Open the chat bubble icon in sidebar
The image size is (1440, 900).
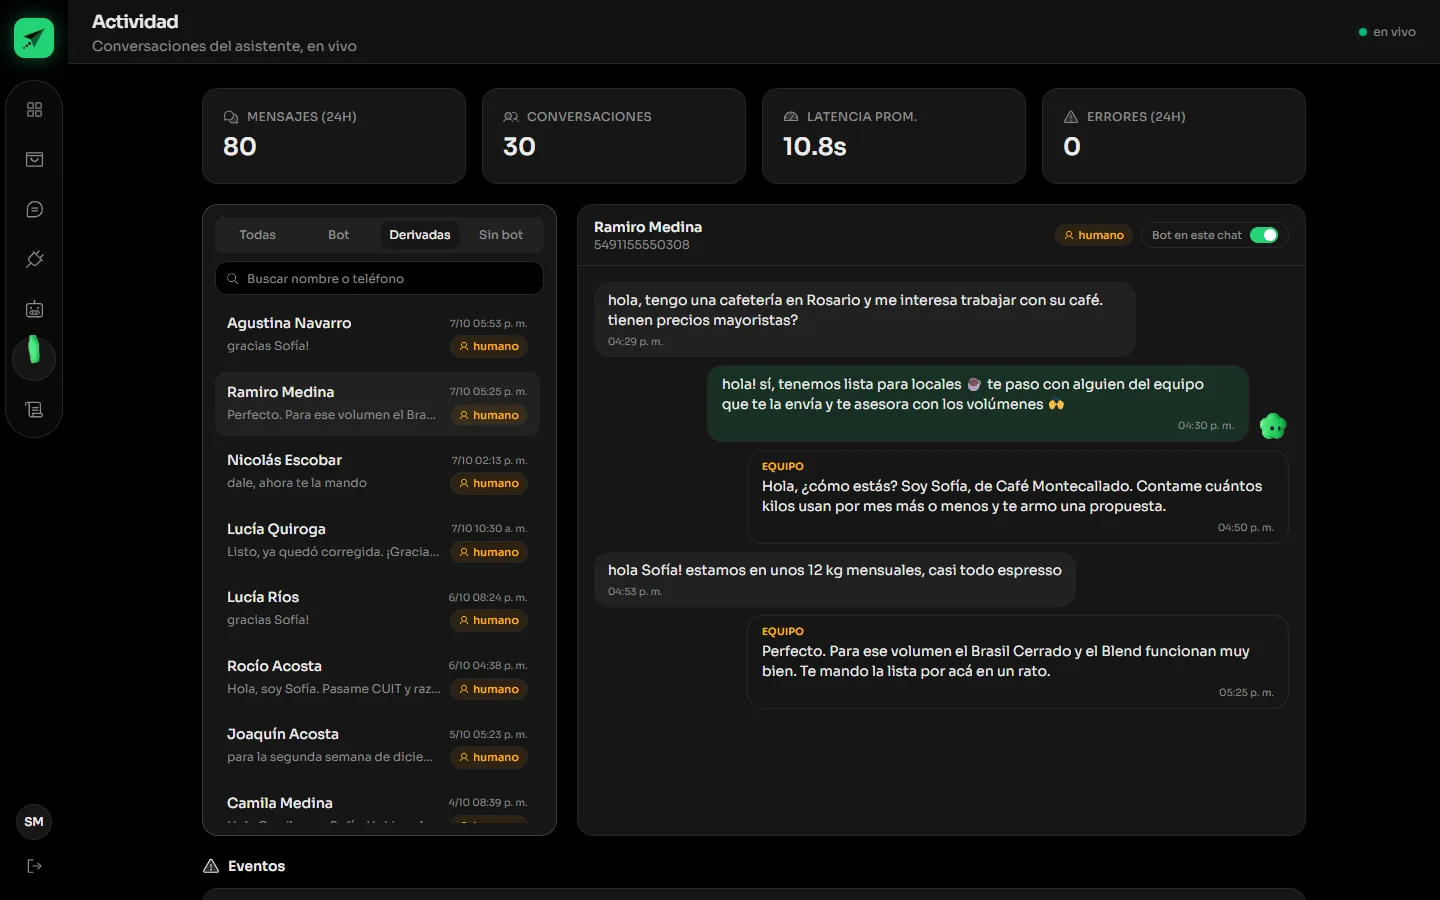pos(34,209)
